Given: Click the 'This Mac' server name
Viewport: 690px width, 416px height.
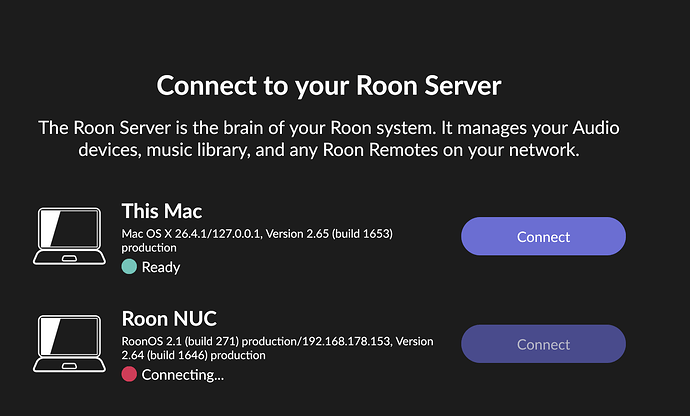Looking at the screenshot, I should [161, 211].
